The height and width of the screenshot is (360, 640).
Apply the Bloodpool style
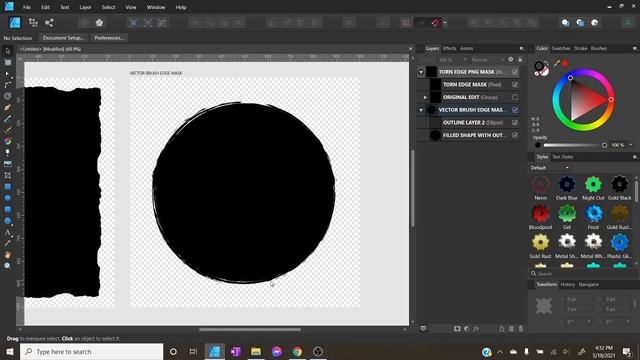pyautogui.click(x=540, y=217)
